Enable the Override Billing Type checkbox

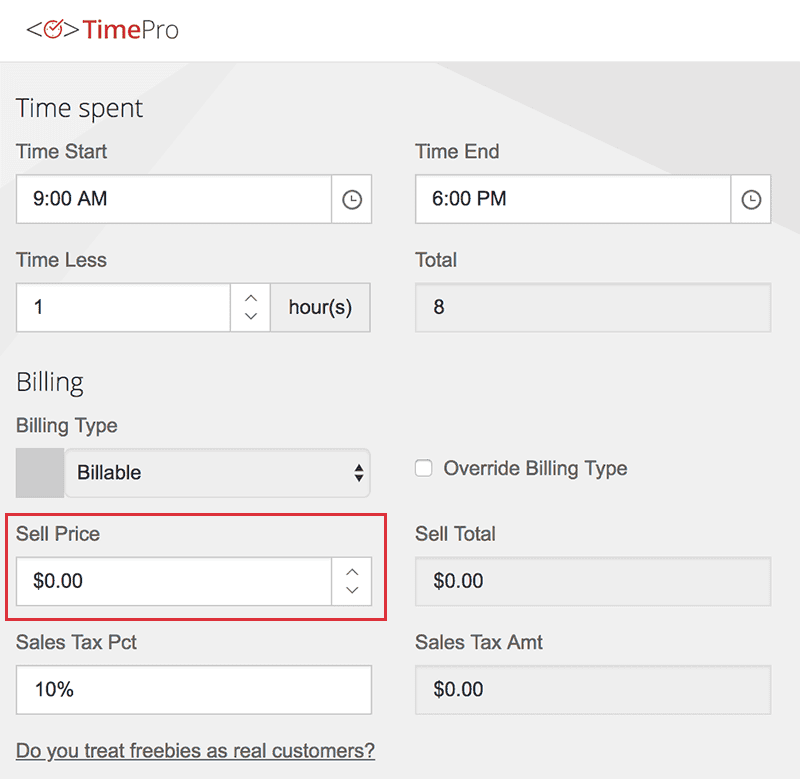[424, 469]
